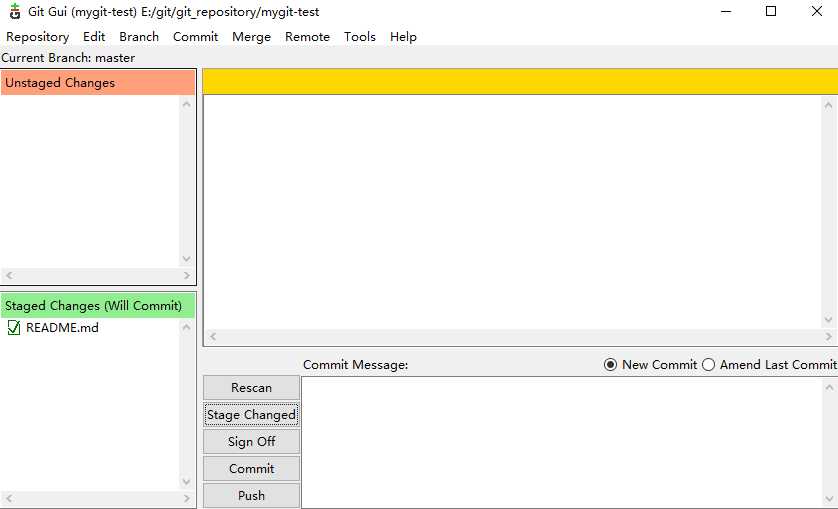
Task: Click the Staged Changes (Will Commit) header
Action: pos(98,306)
